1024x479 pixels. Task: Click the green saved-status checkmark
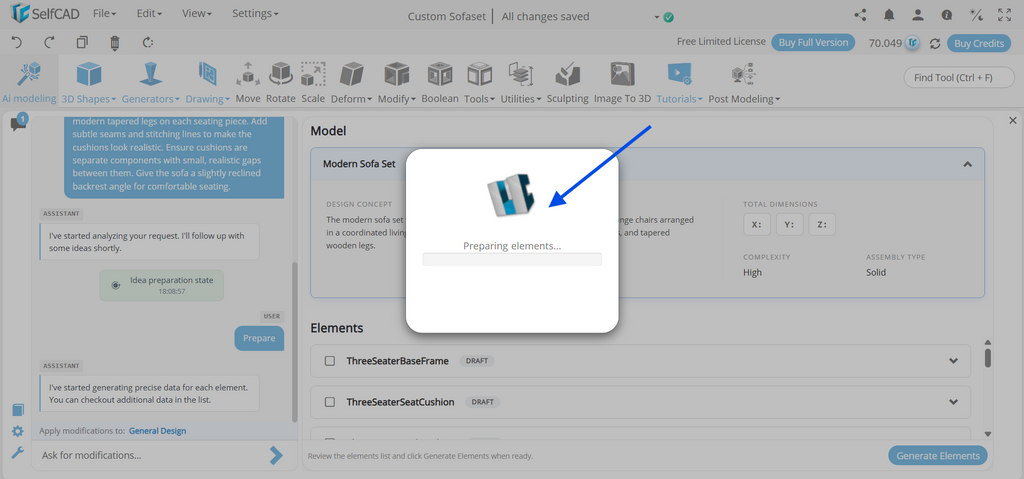click(x=668, y=18)
